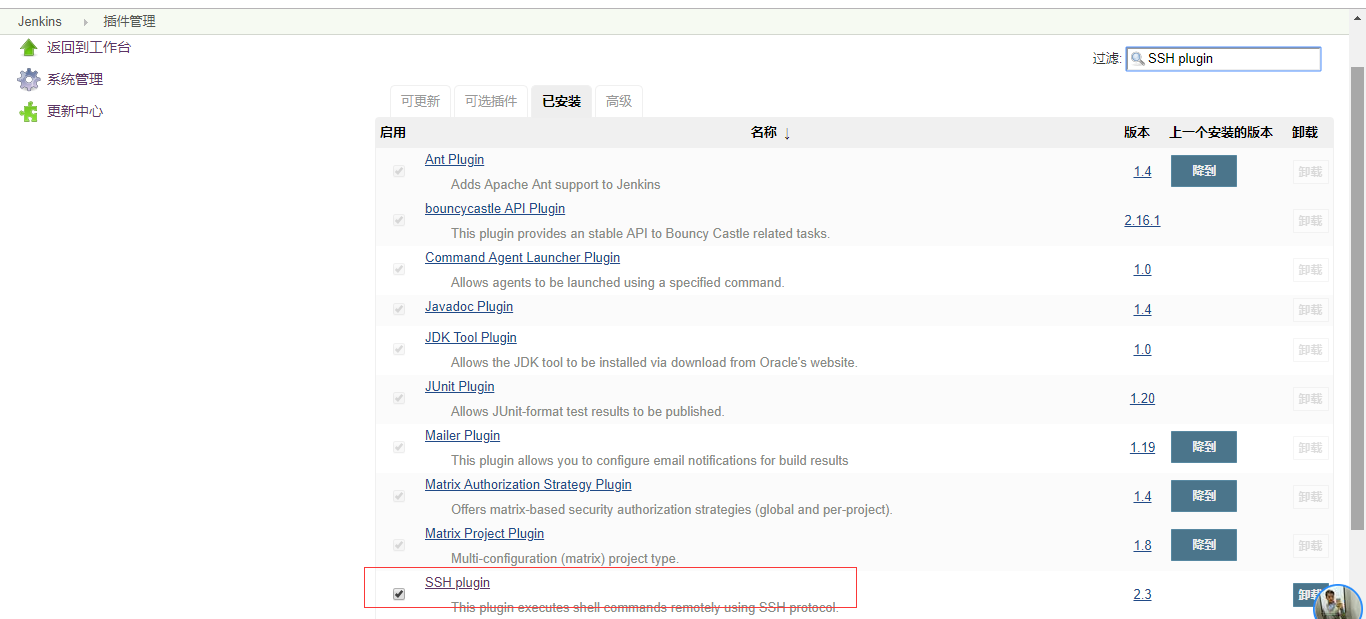1366x619 pixels.
Task: Click the 启用 column header
Action: (x=393, y=133)
